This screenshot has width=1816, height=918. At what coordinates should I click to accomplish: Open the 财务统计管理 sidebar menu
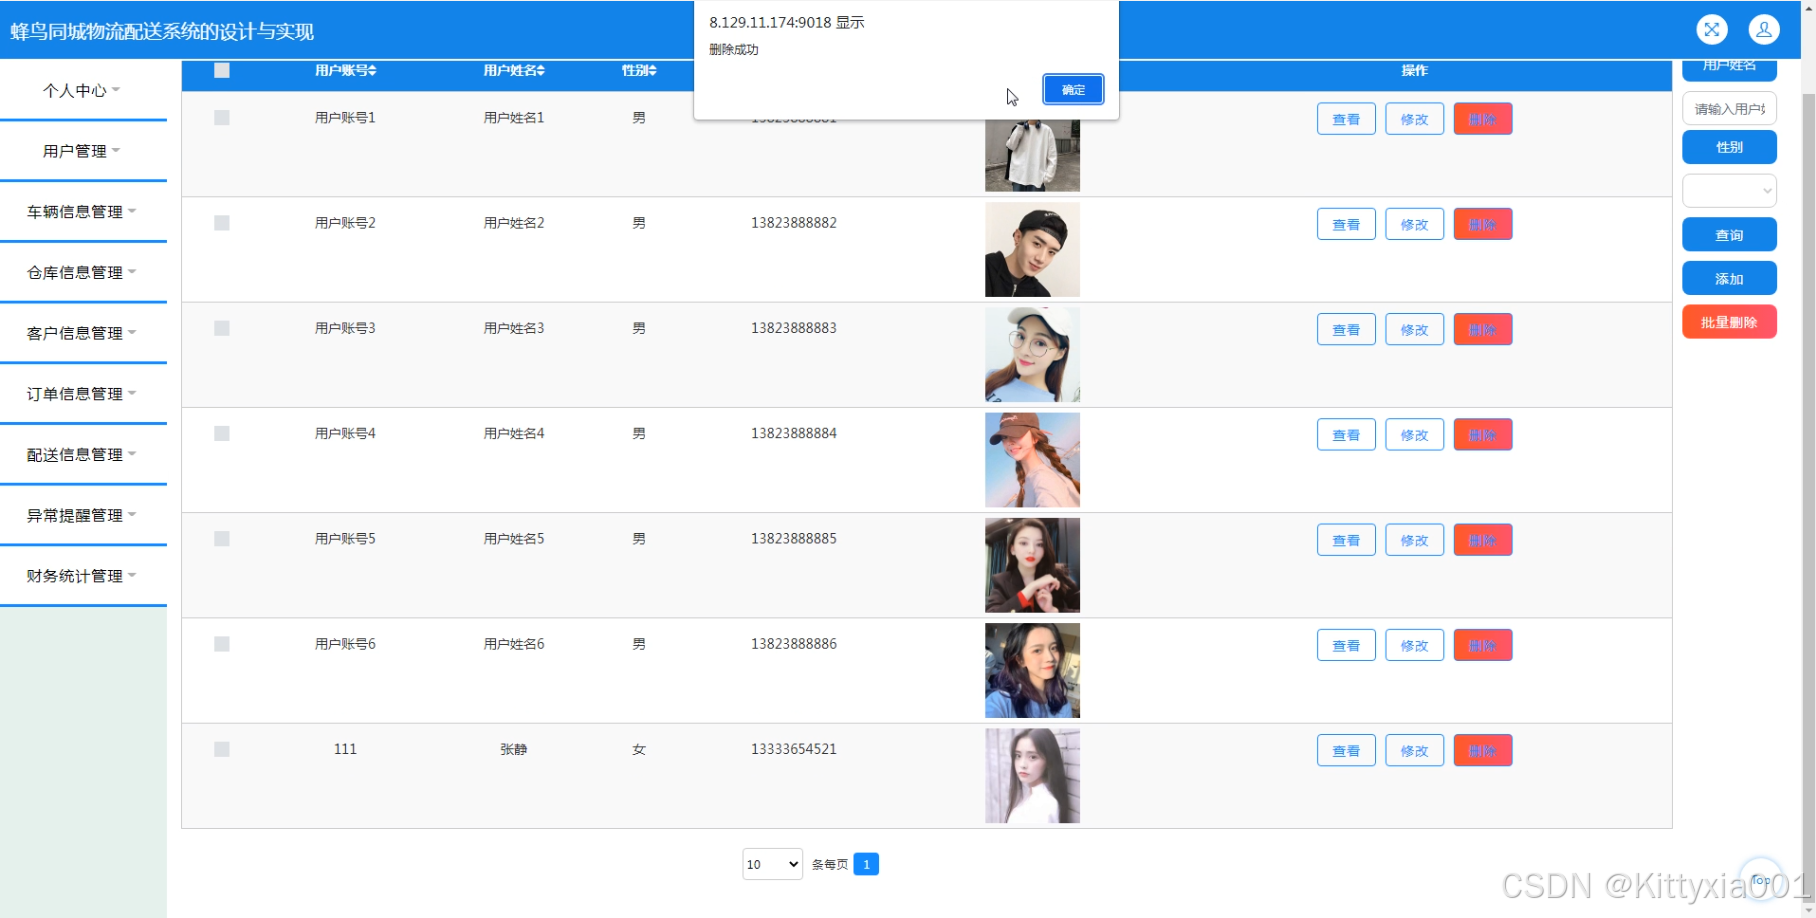point(82,576)
